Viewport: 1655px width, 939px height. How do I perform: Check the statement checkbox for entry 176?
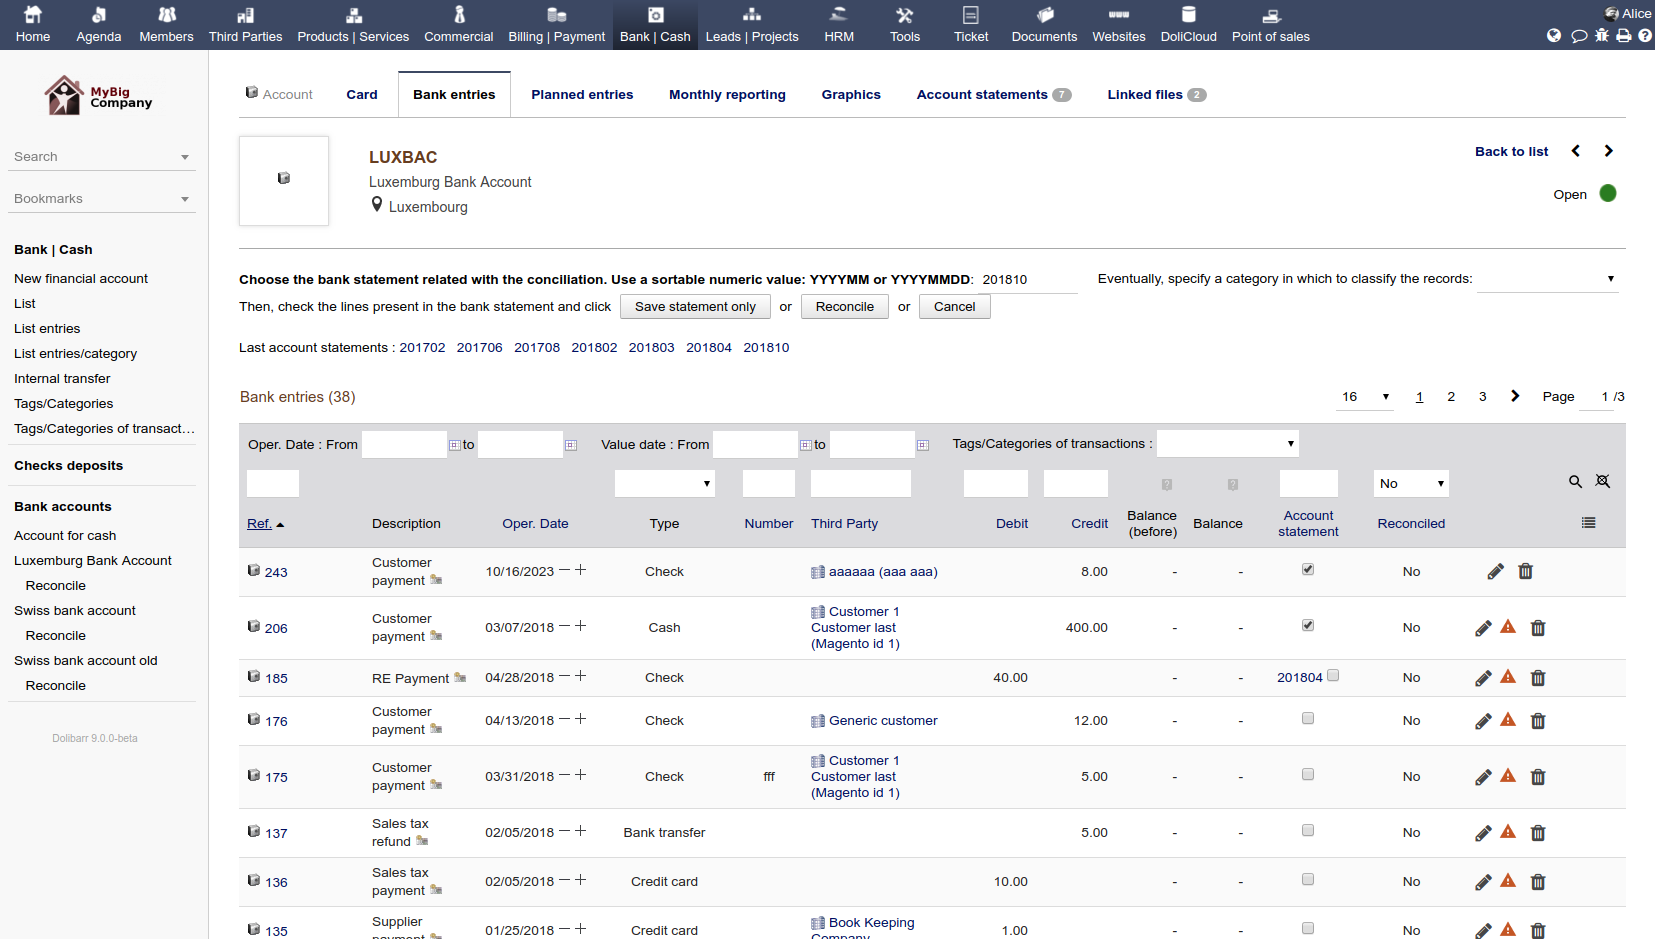point(1307,719)
